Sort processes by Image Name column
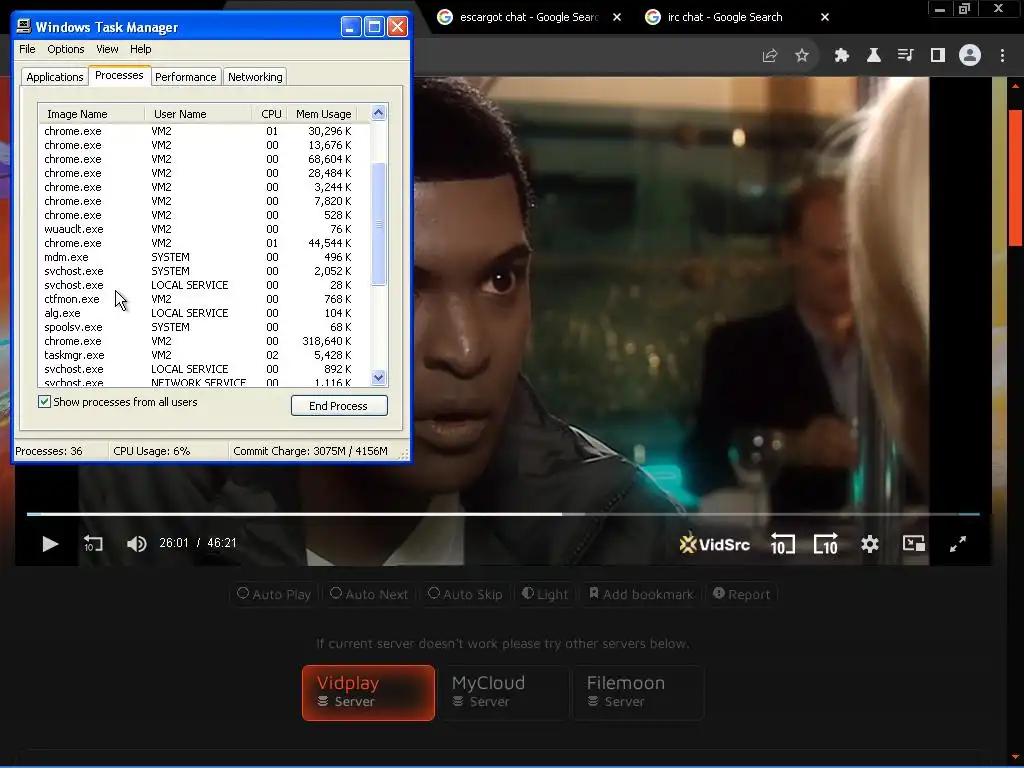Image resolution: width=1024 pixels, height=768 pixels. point(91,114)
